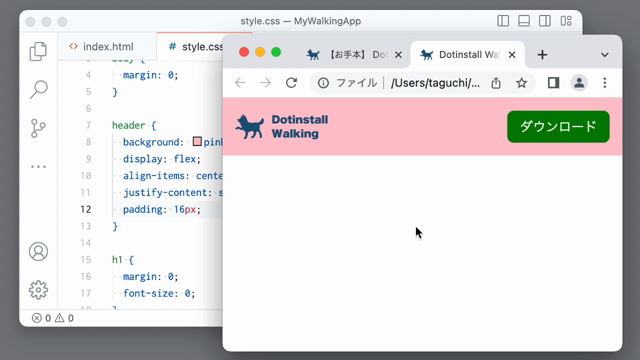The height and width of the screenshot is (360, 640).
Task: Click 'h1 {' selector line
Action: click(x=123, y=260)
